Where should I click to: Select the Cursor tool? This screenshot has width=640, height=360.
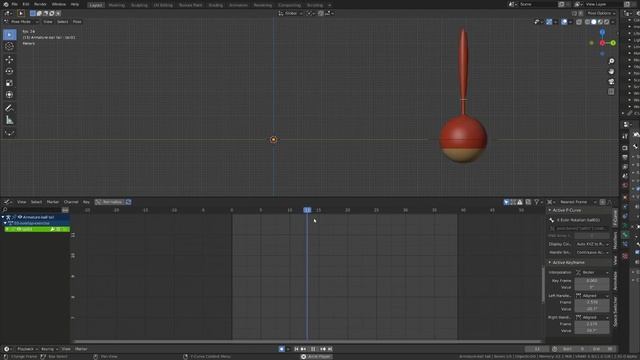9,47
